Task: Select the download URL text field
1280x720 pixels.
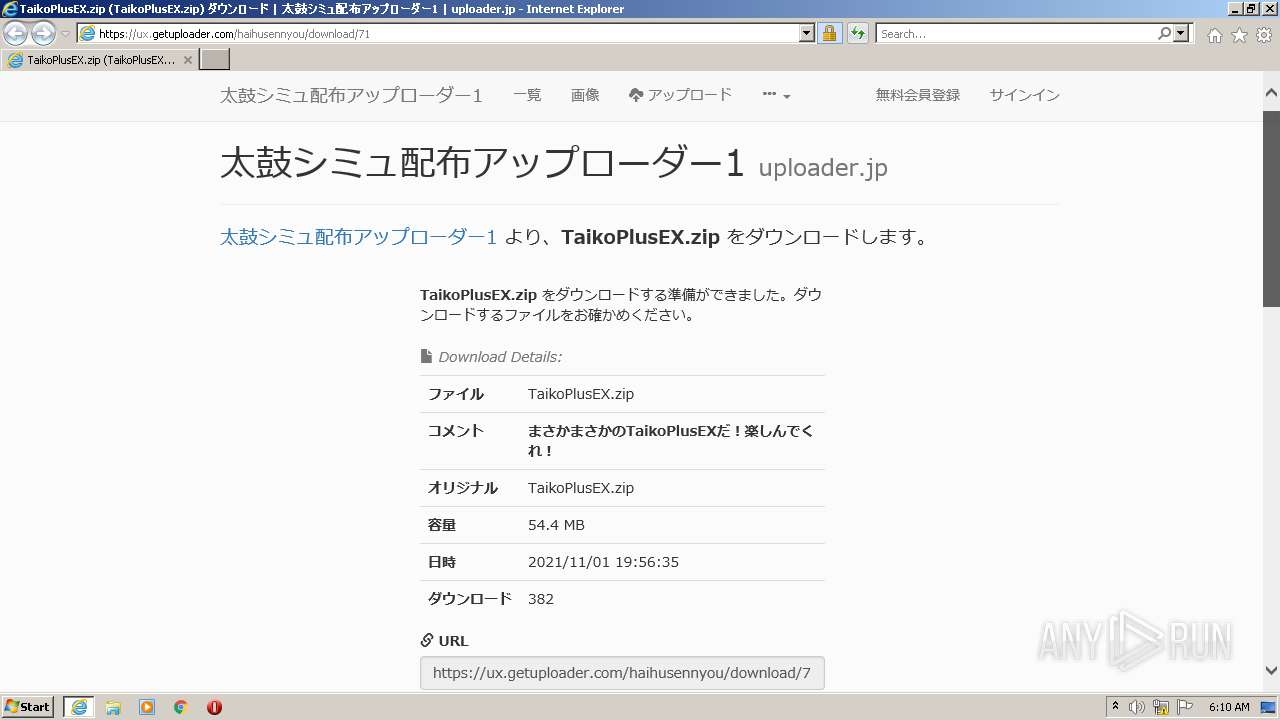Action: tap(622, 673)
